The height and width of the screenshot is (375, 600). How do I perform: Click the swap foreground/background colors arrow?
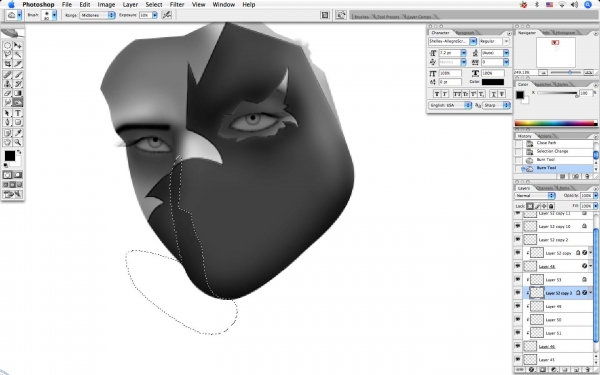[19, 152]
